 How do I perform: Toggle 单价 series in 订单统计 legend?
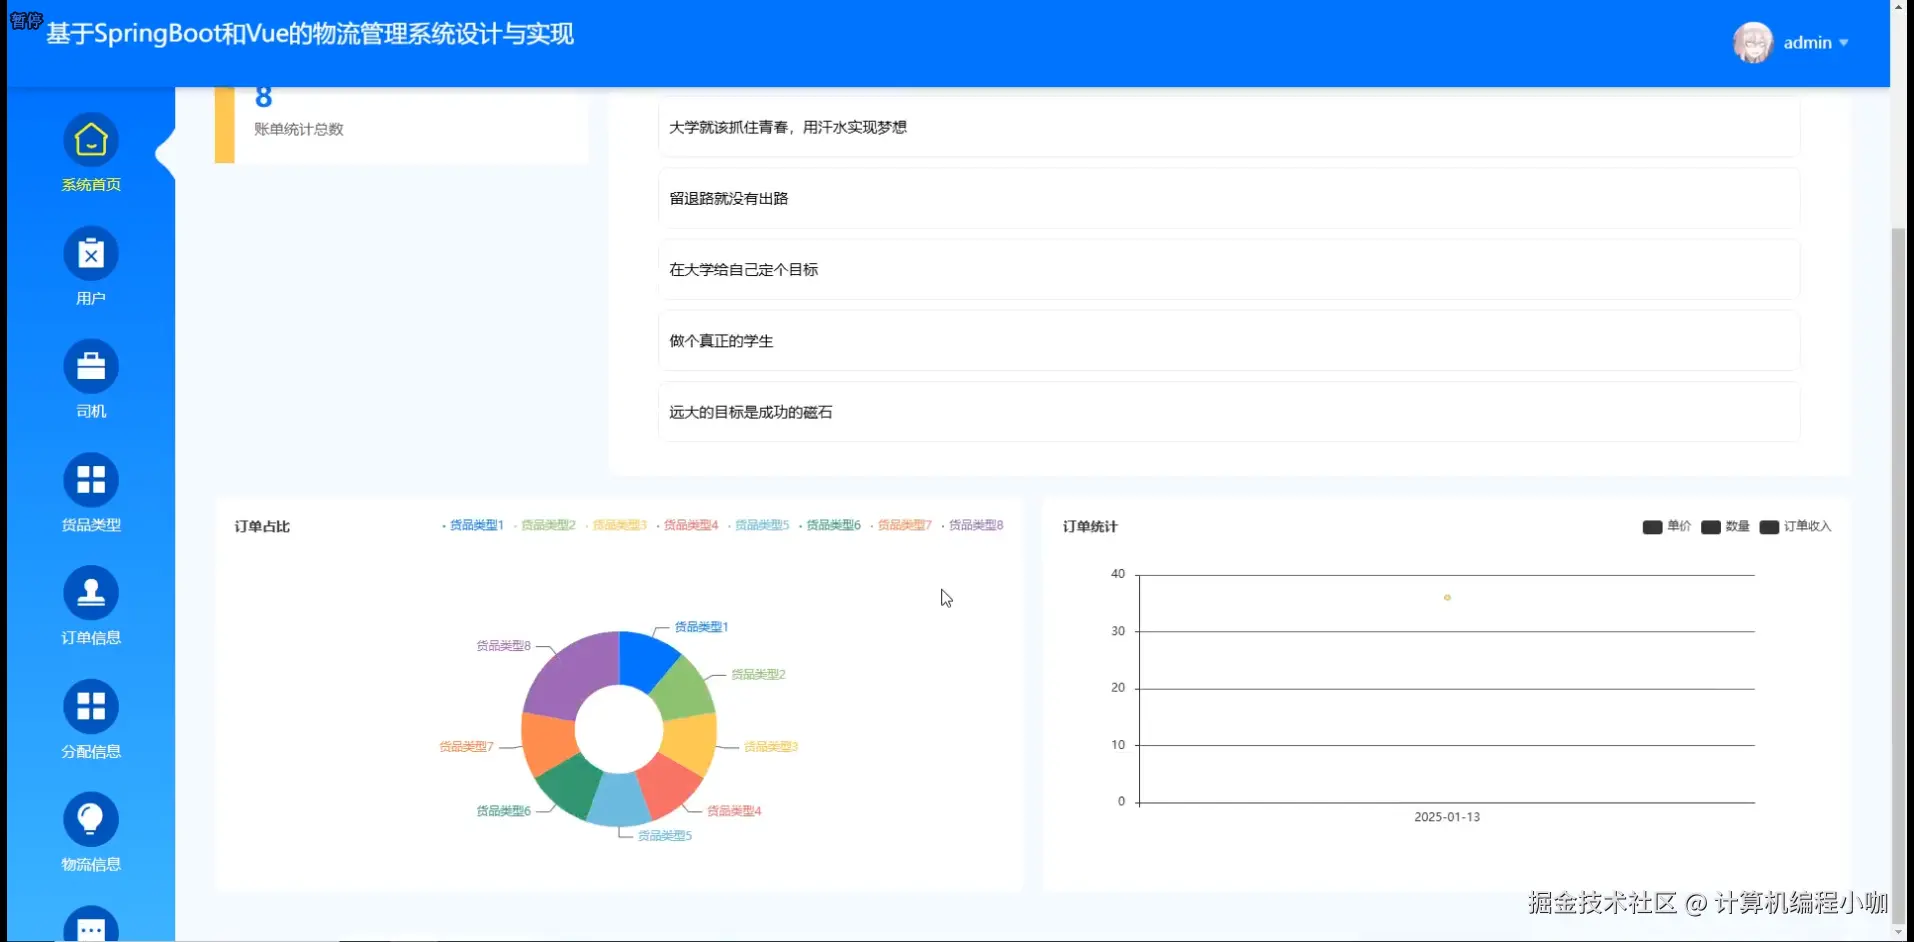[1667, 527]
